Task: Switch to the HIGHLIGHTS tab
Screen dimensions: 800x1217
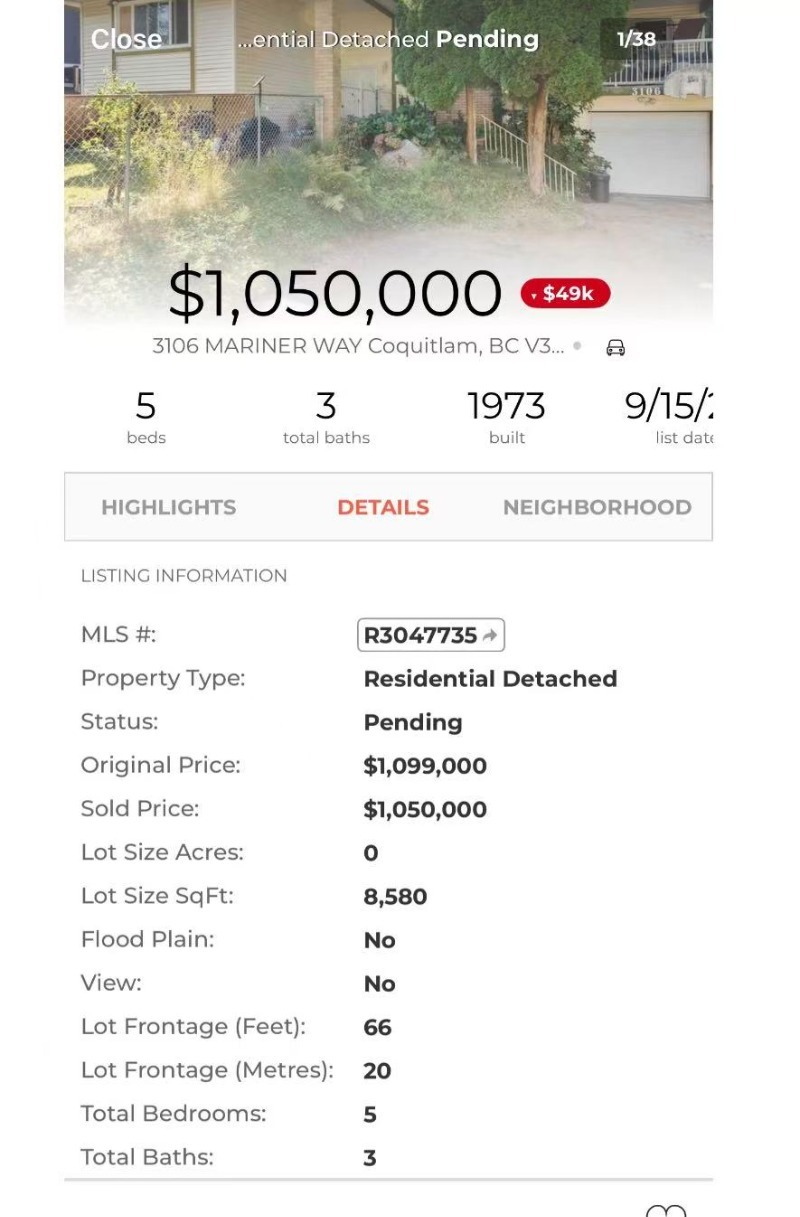Action: (169, 507)
